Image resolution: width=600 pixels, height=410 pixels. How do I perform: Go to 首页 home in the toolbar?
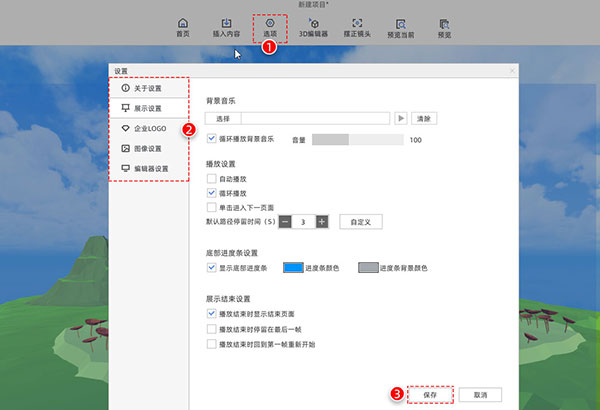click(x=182, y=27)
